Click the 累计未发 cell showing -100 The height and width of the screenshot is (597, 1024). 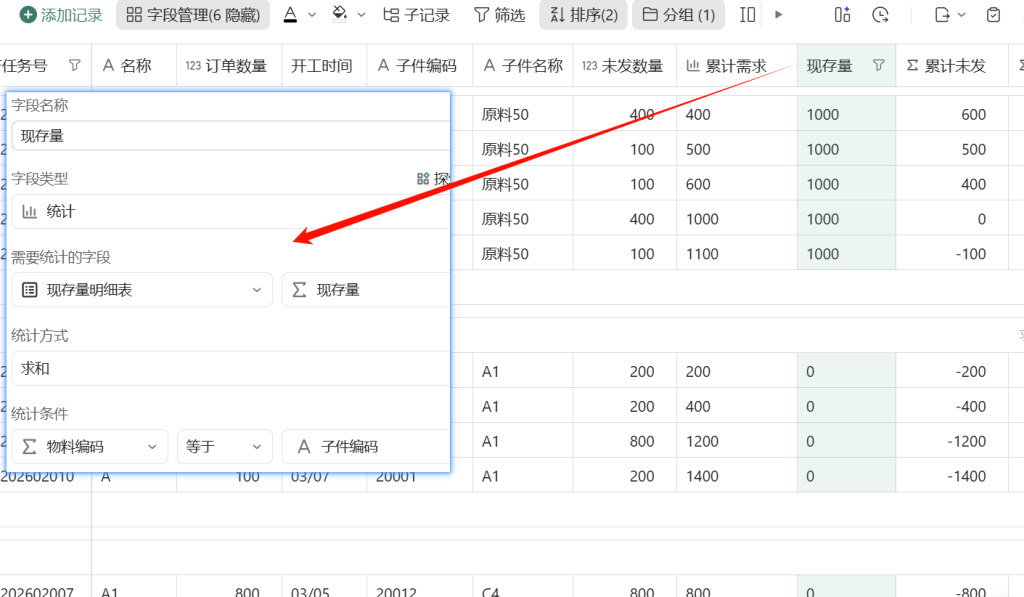[x=952, y=254]
